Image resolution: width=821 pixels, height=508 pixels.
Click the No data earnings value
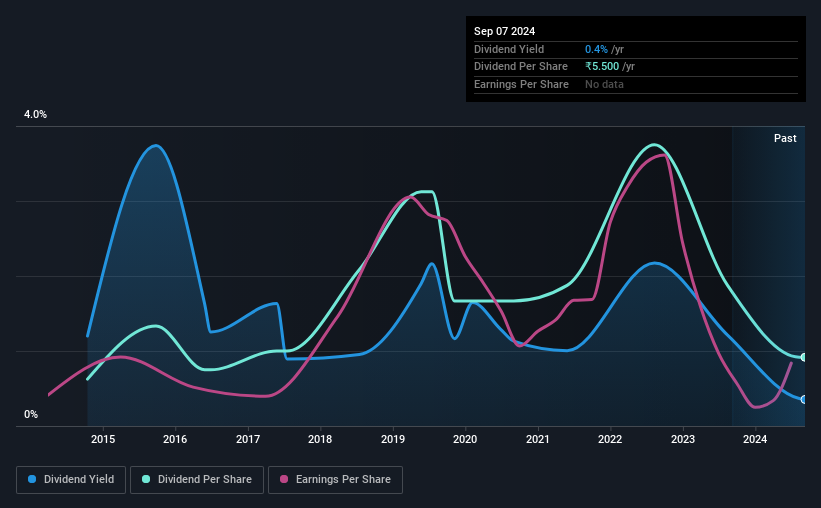604,84
